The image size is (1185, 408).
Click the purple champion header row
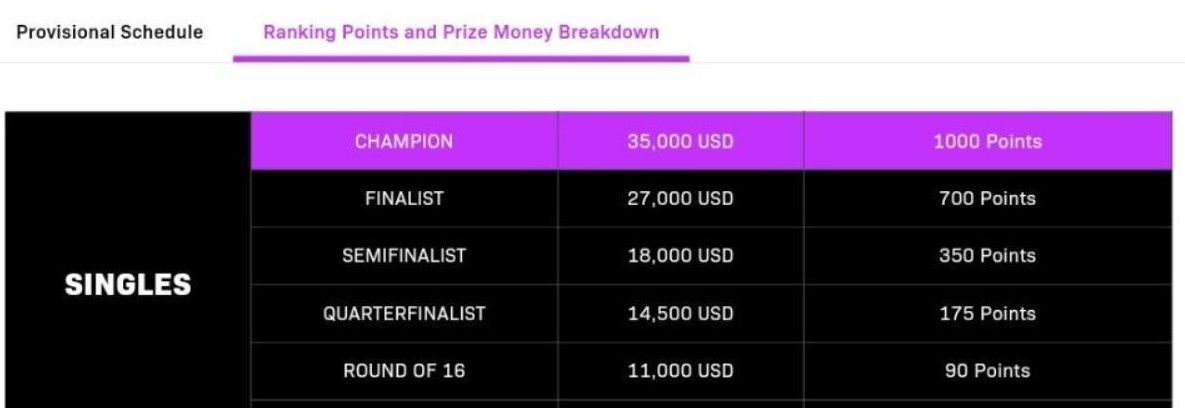click(x=711, y=141)
